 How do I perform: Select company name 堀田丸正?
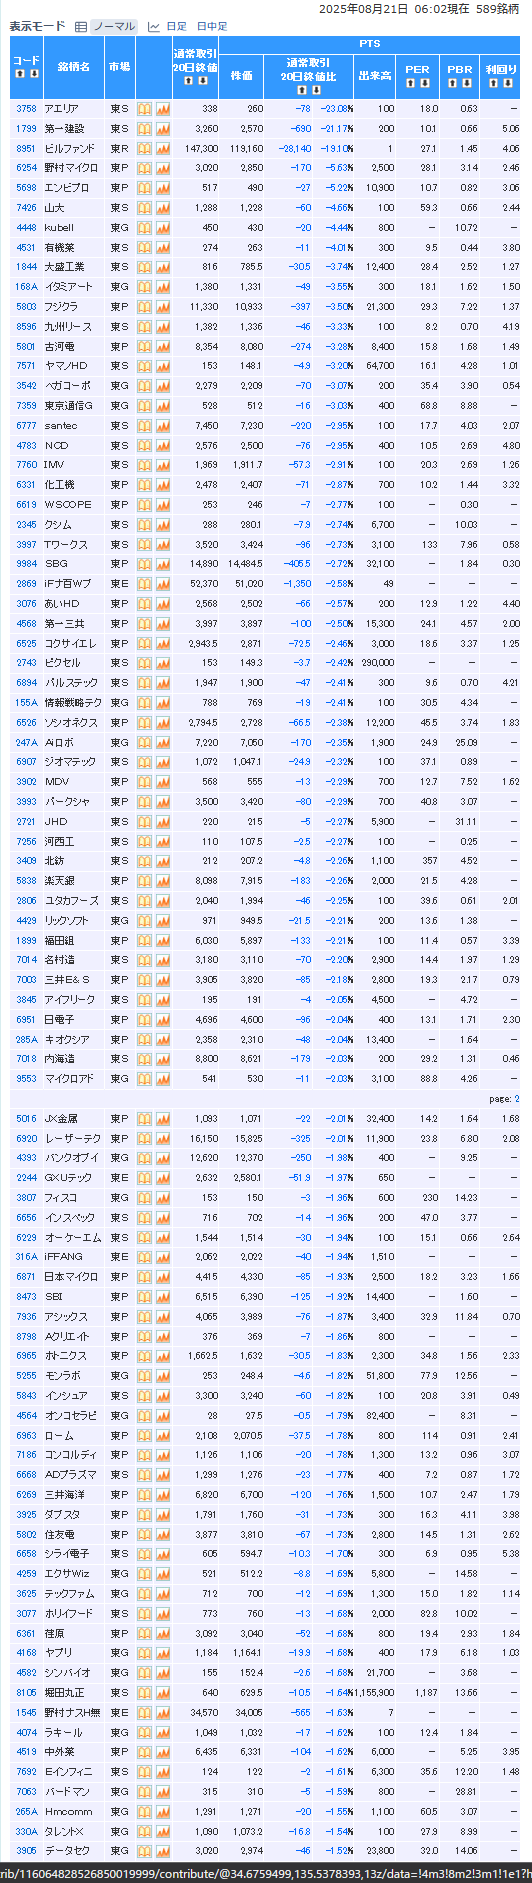(x=63, y=1693)
